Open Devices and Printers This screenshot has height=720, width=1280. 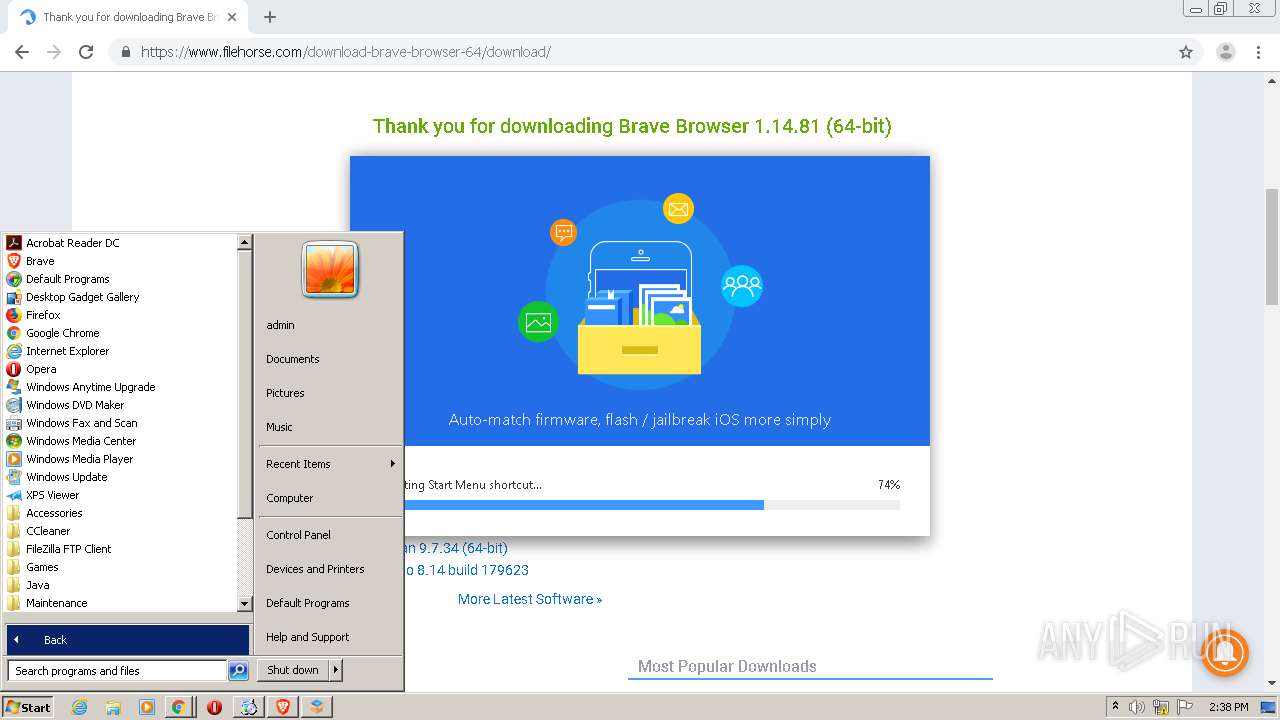315,569
